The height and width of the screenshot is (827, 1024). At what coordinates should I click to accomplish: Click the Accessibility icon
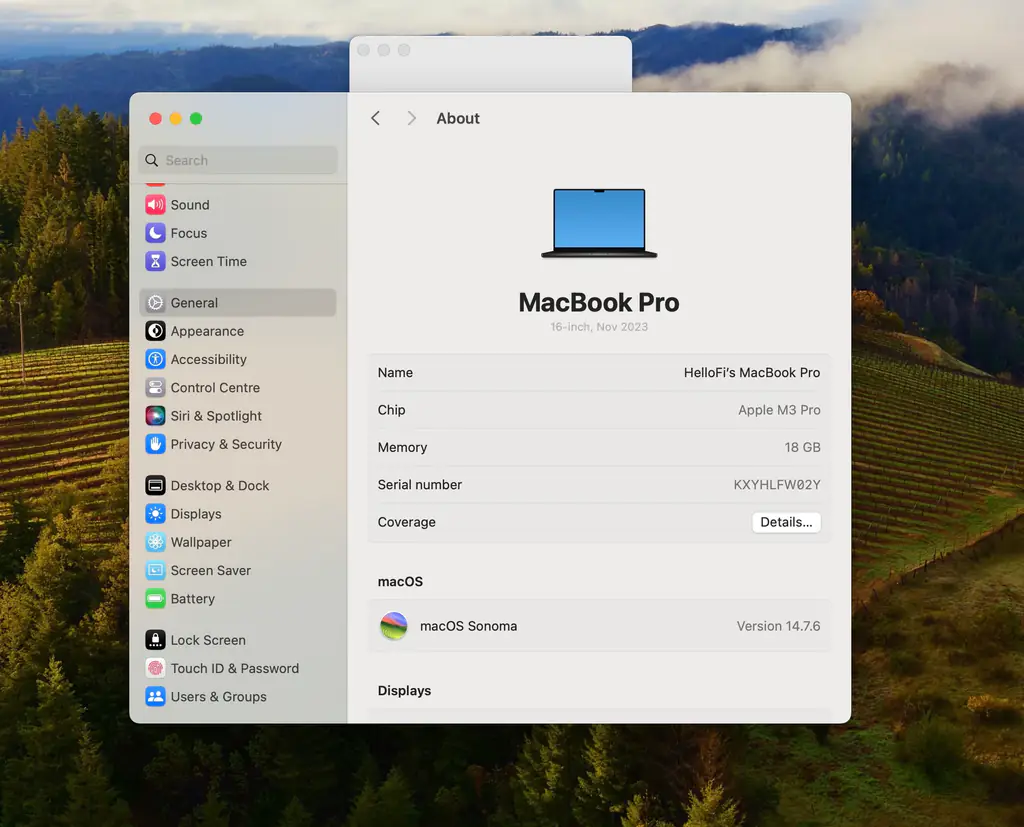click(155, 359)
